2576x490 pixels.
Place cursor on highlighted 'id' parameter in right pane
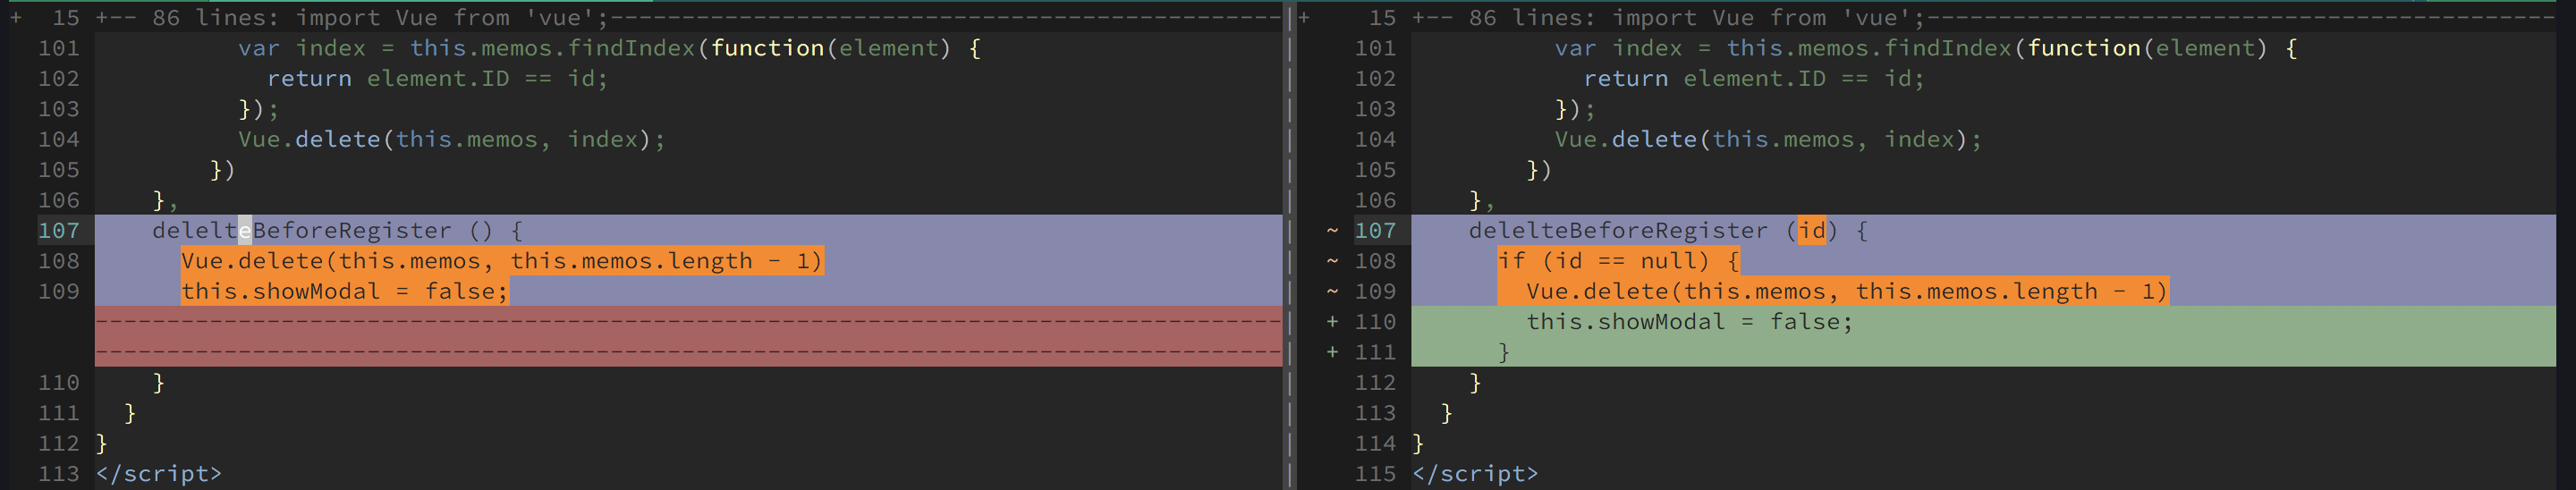[1811, 230]
